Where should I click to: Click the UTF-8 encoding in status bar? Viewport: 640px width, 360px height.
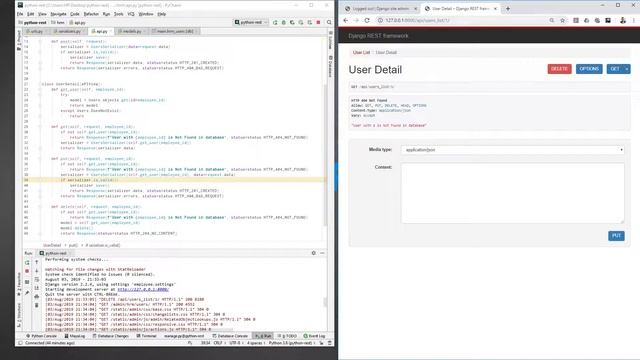point(235,343)
